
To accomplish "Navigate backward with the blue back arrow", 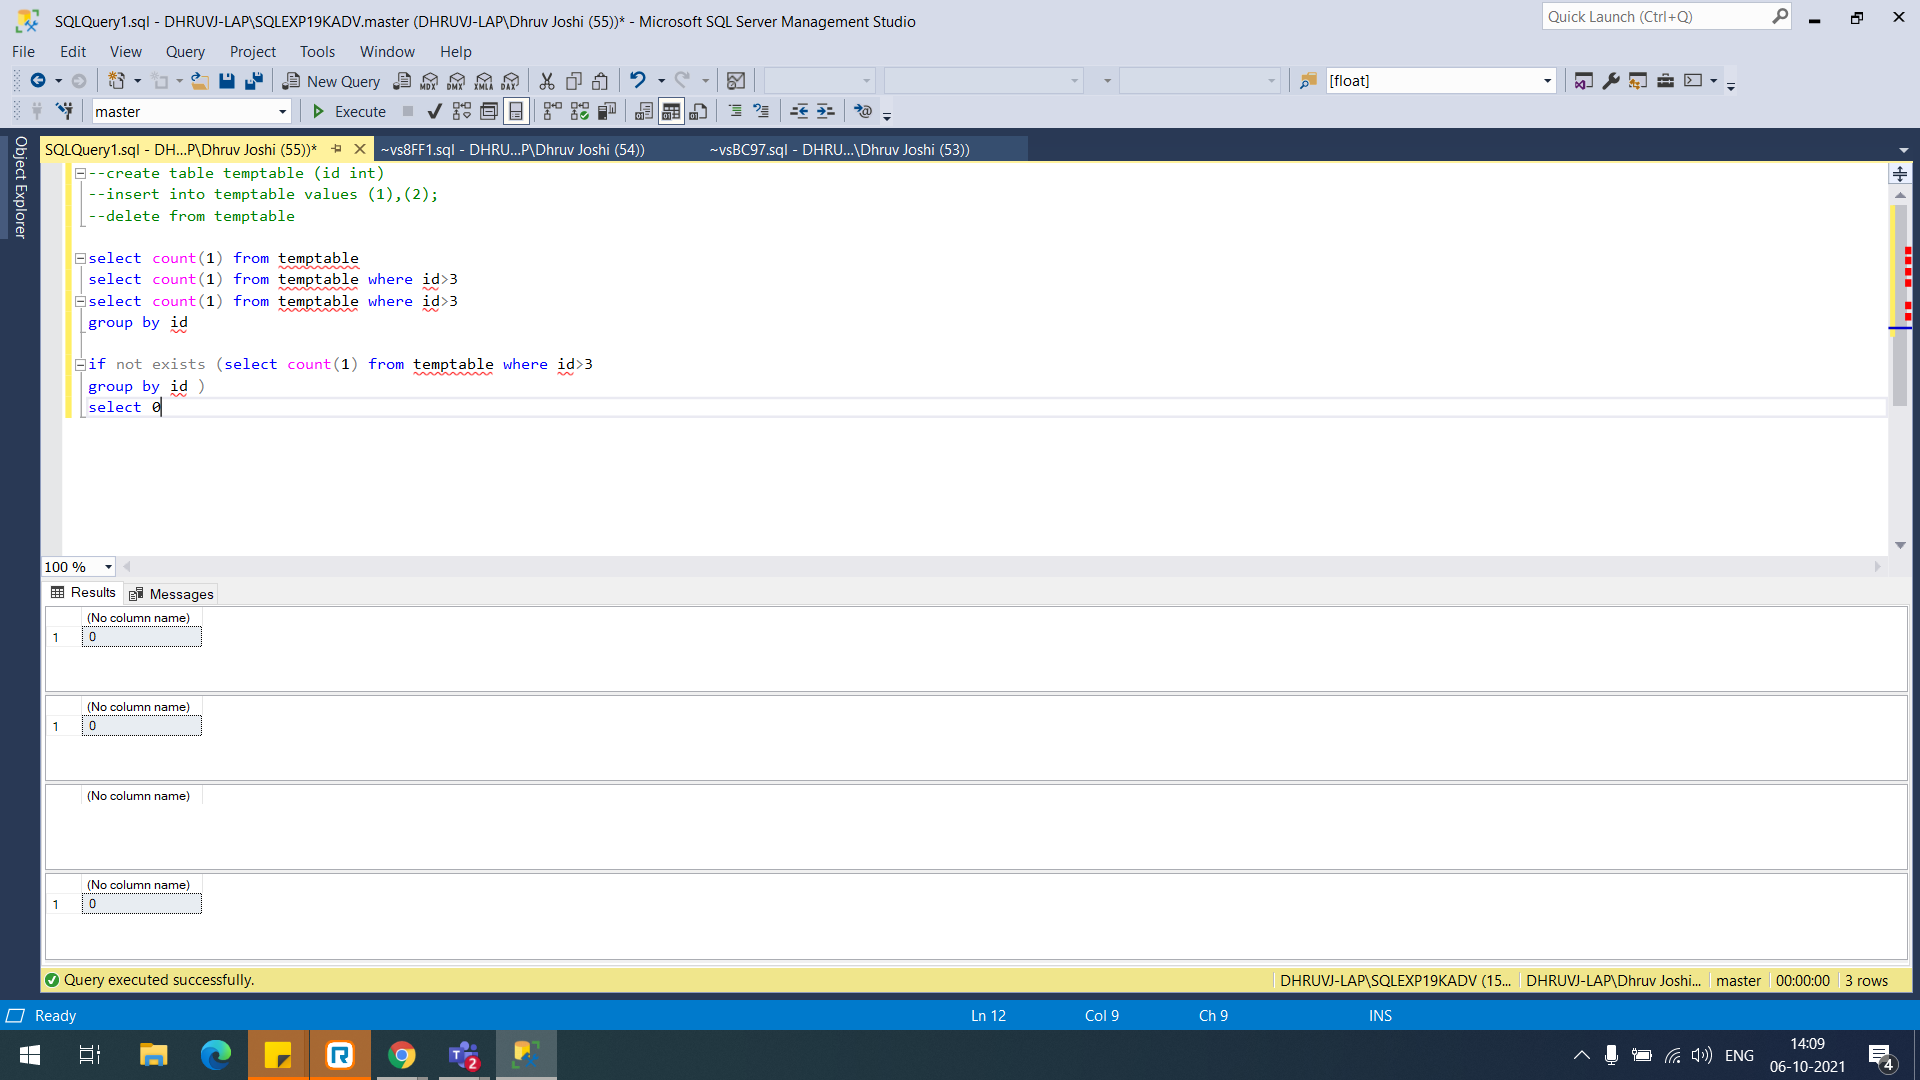I will 38,81.
